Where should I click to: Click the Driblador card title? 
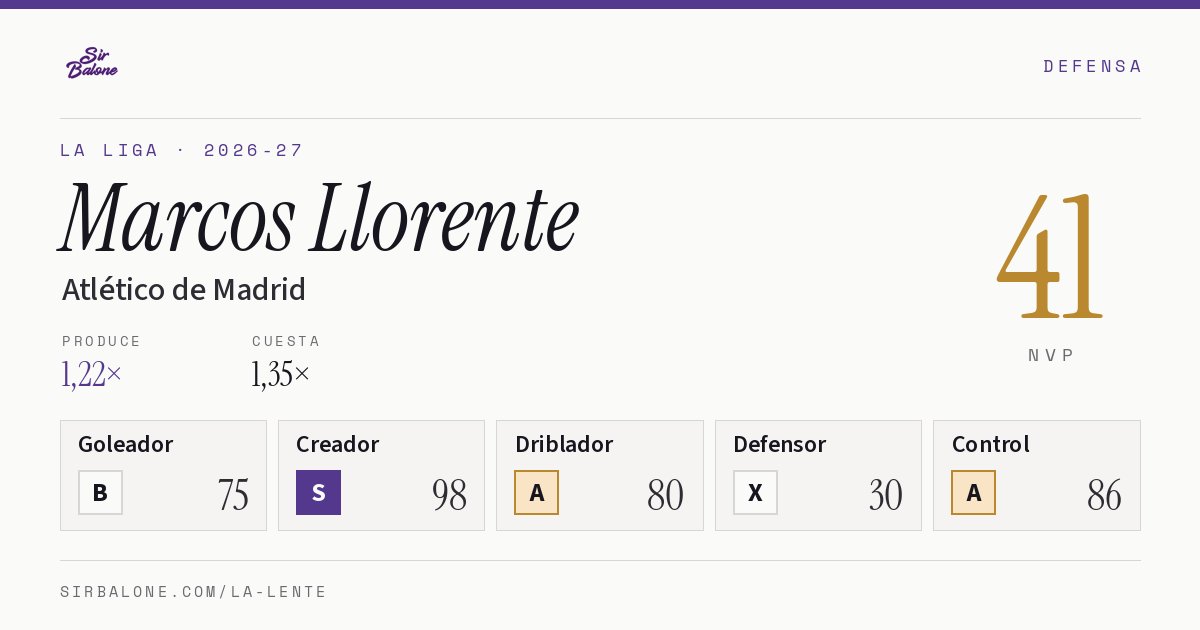click(564, 444)
